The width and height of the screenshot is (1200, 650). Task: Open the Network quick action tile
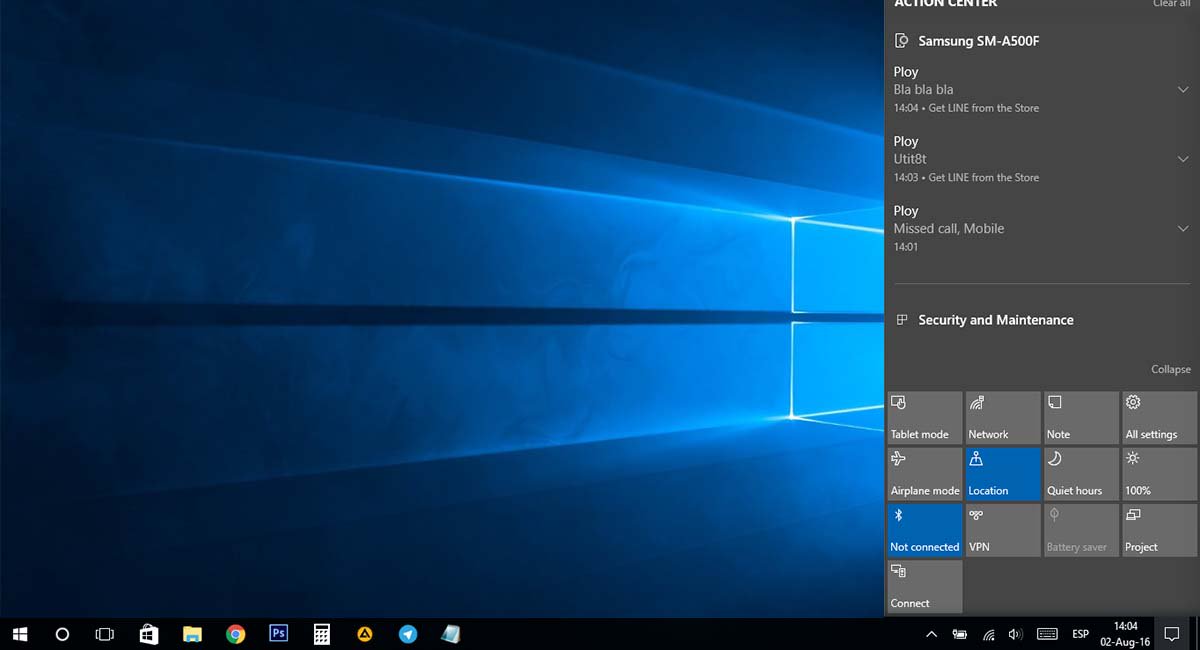click(x=1003, y=417)
